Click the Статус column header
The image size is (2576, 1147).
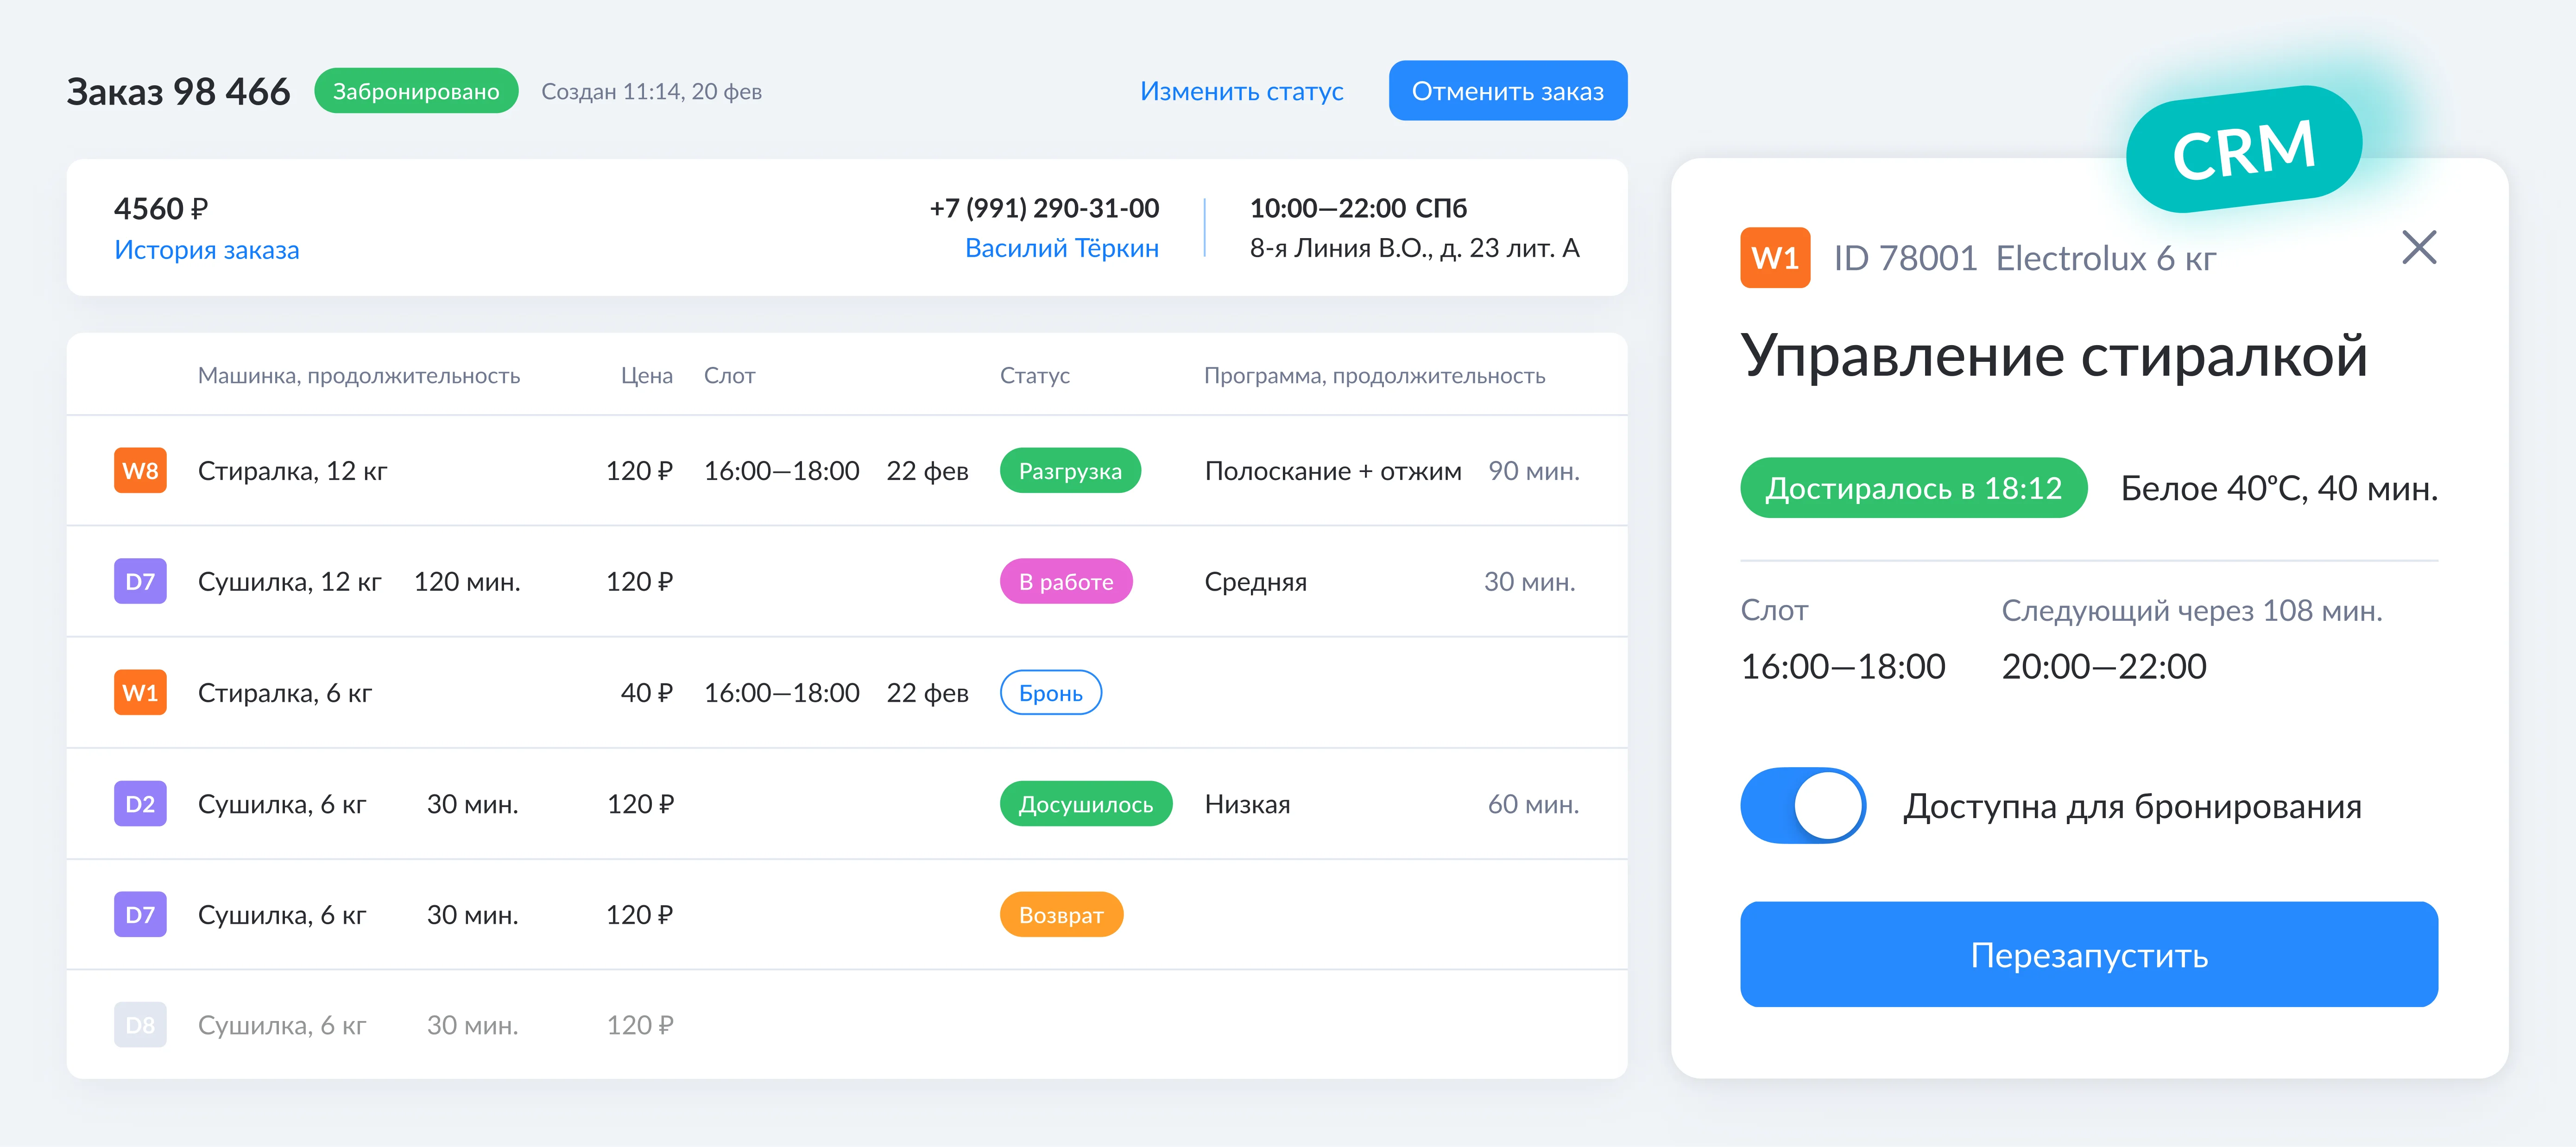(1034, 376)
